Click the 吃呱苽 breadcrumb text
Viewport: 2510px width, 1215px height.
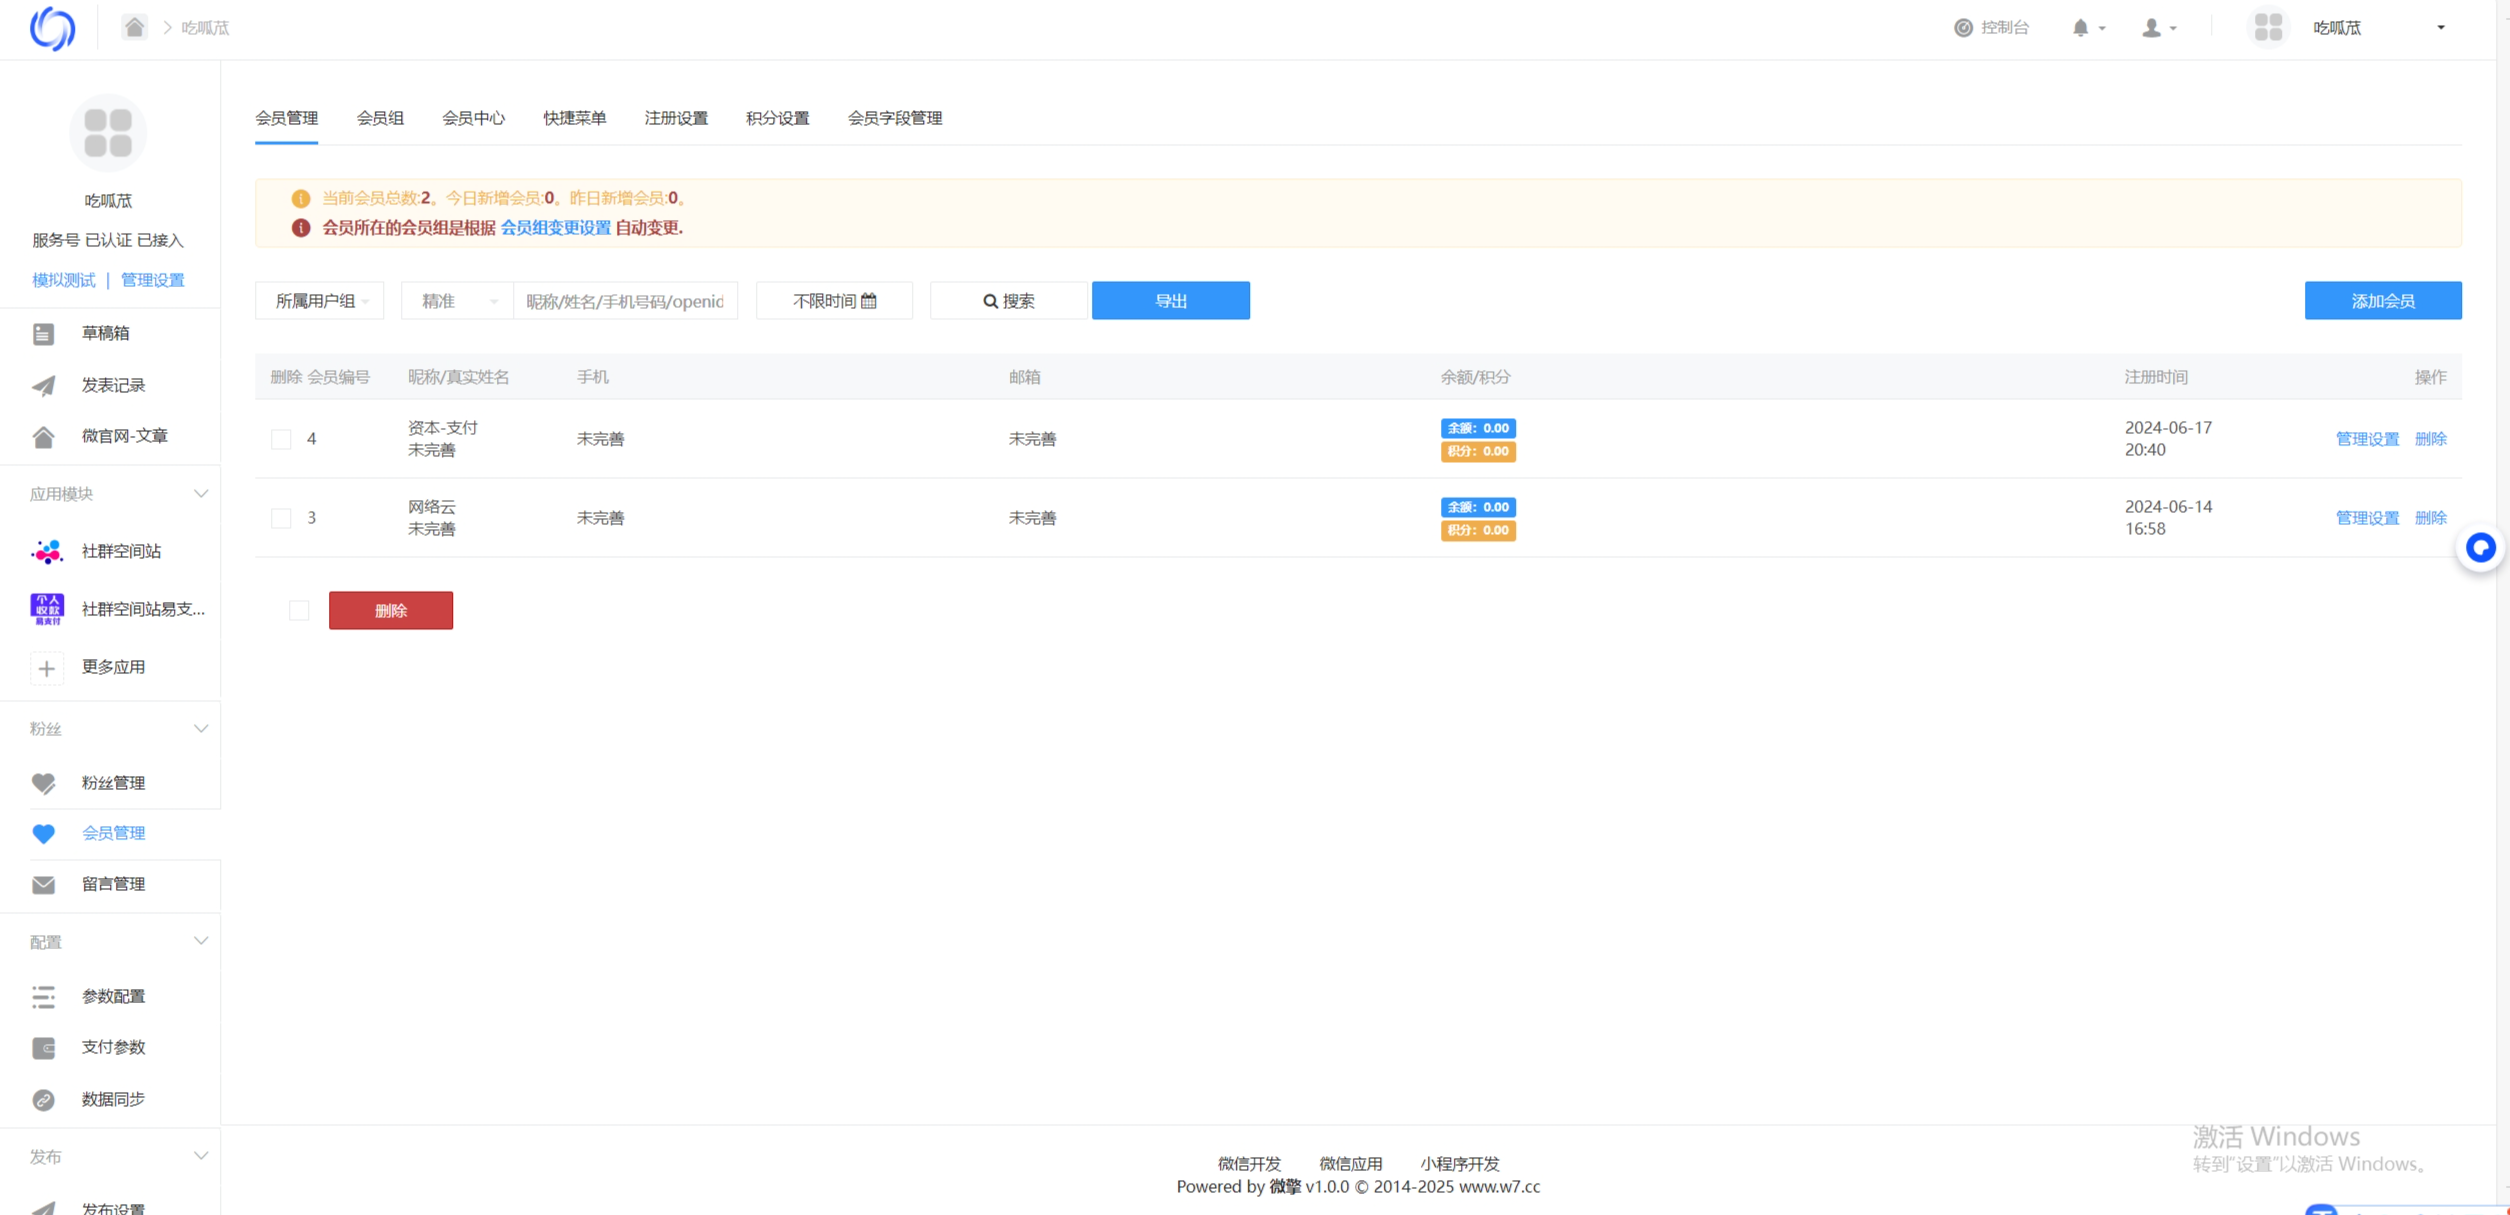pyautogui.click(x=205, y=28)
